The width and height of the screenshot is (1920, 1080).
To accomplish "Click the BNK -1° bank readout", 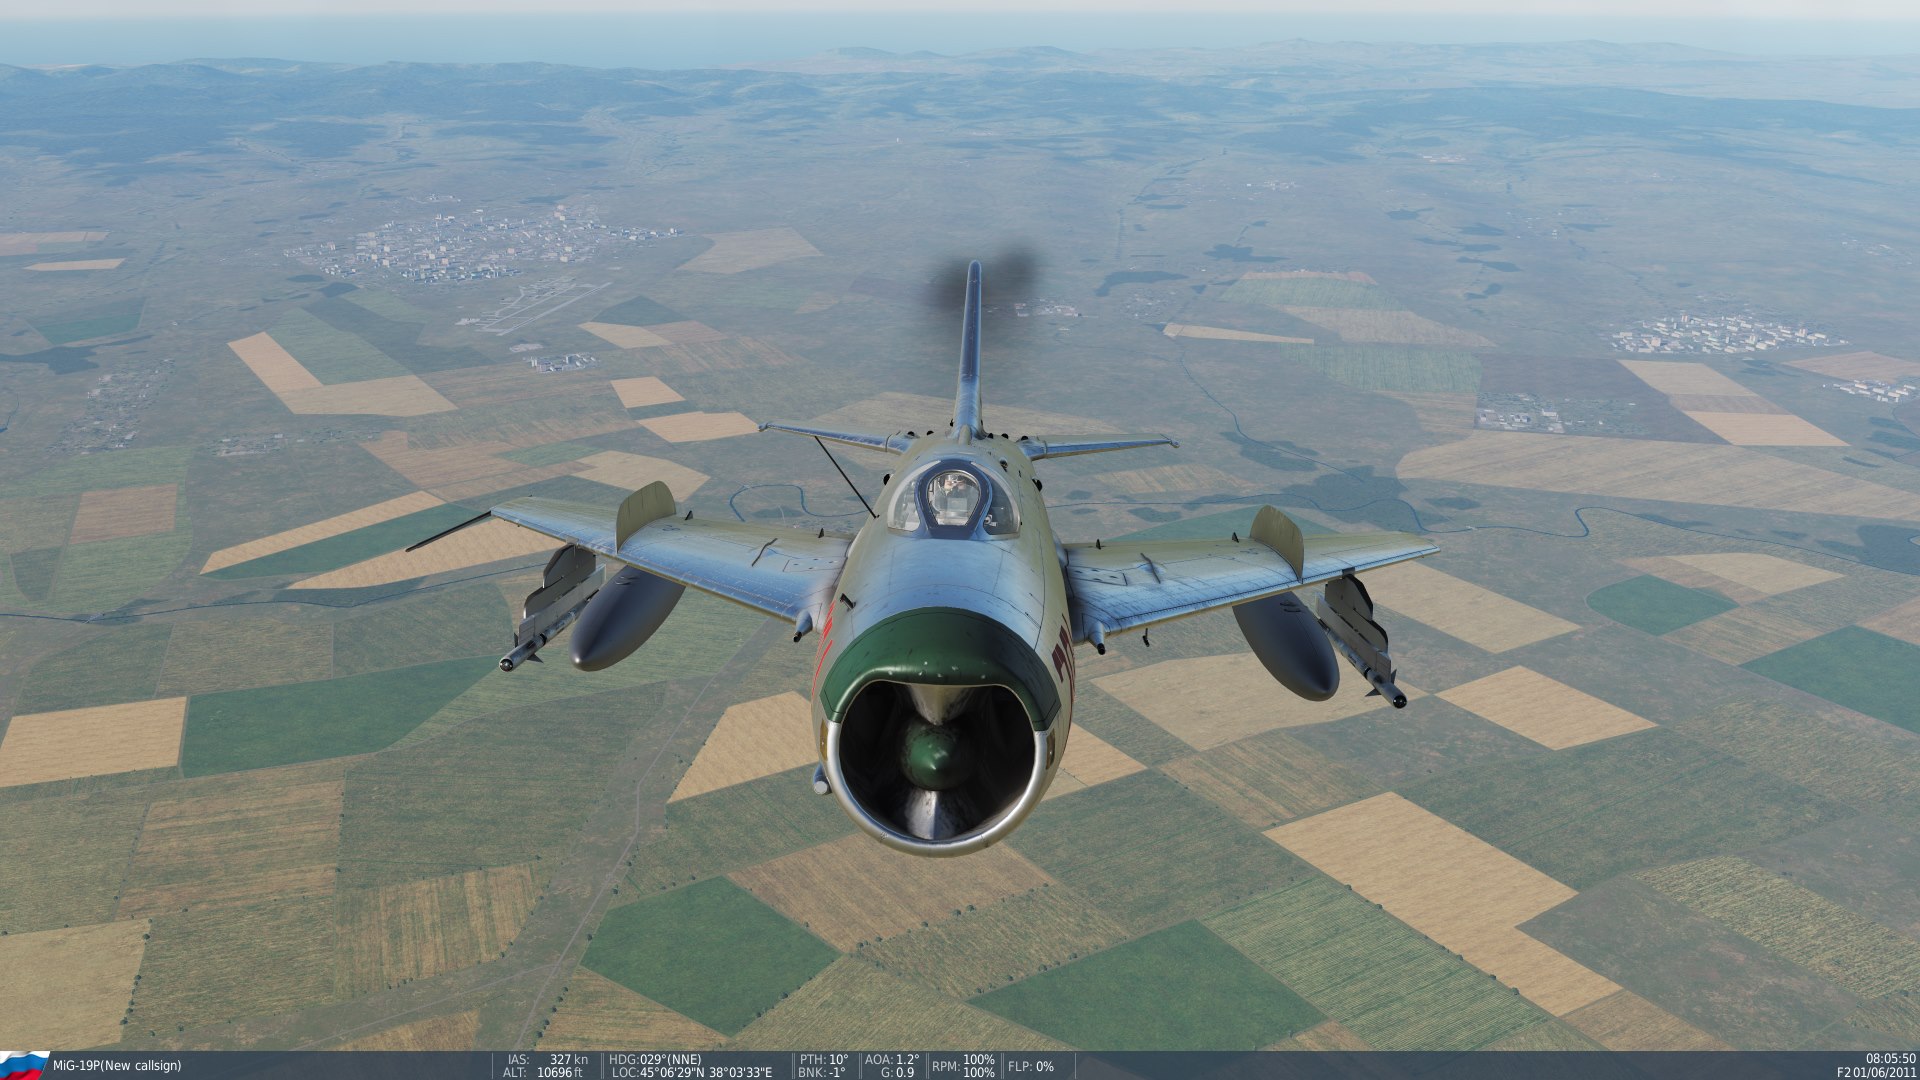I will (x=821, y=1073).
